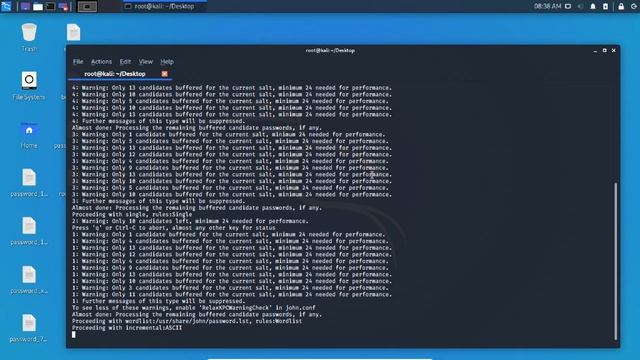Click '2: Warning: Only 10 candidates left' line
The image size is (640, 360).
[x=190, y=221]
